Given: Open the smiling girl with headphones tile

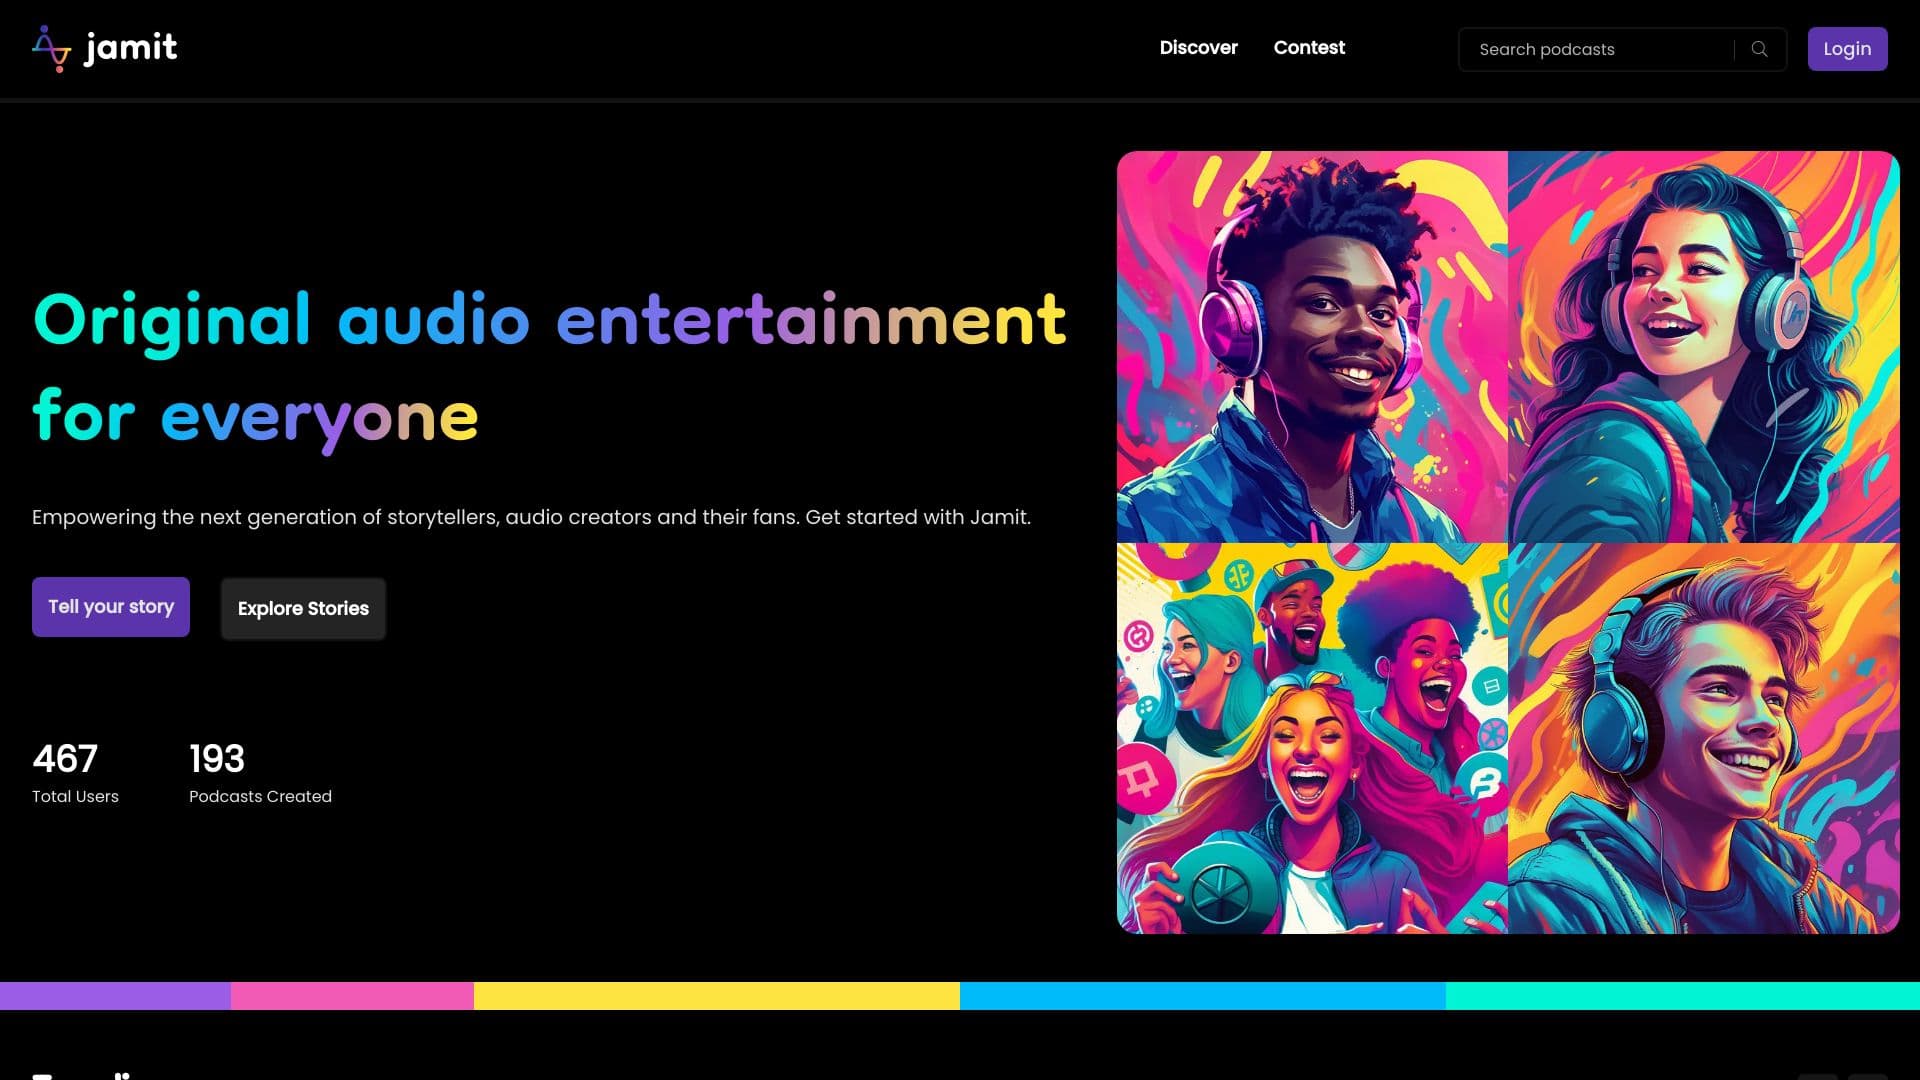Looking at the screenshot, I should click(1702, 345).
